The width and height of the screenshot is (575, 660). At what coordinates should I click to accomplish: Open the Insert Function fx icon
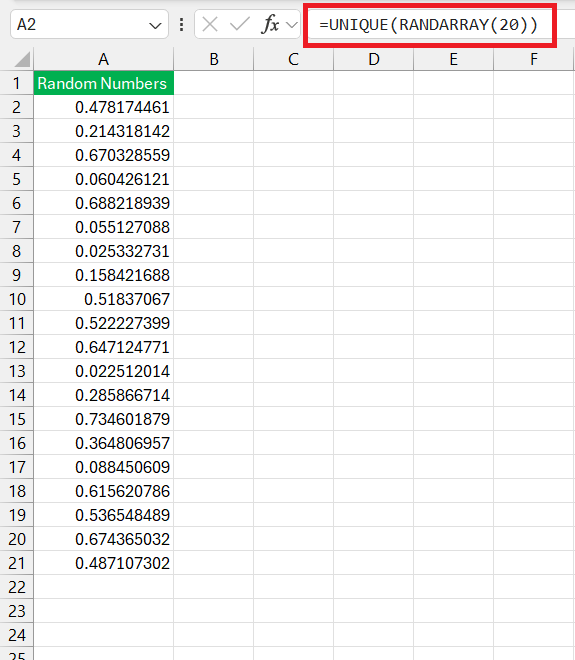[270, 24]
